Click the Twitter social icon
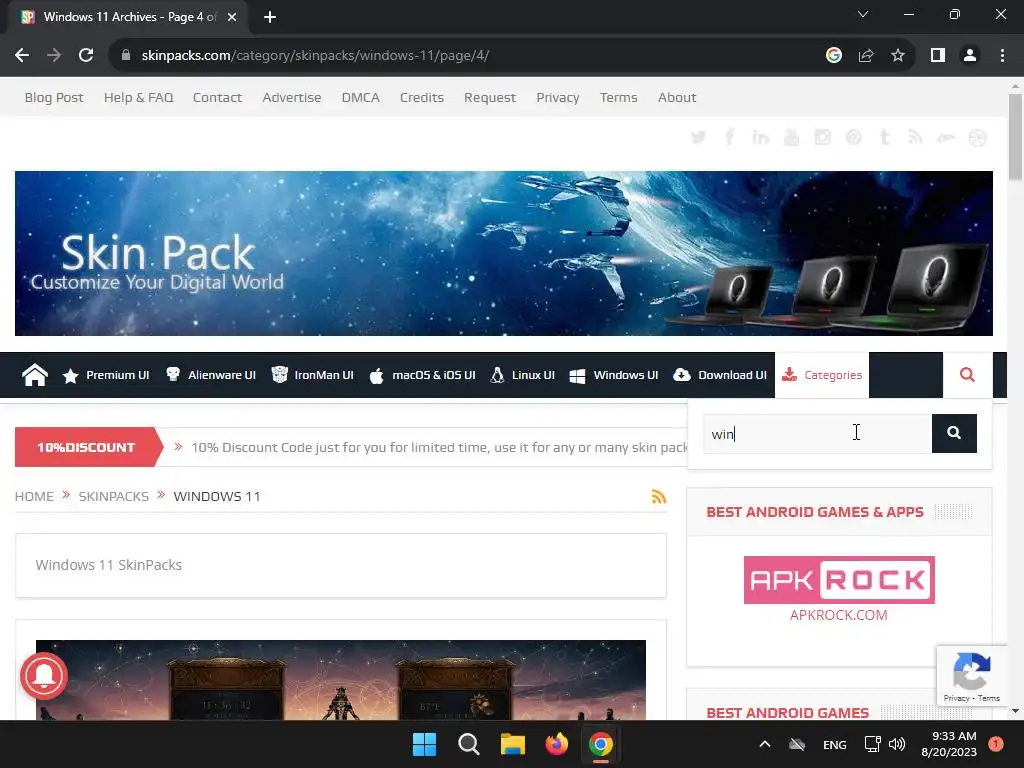The image size is (1024, 768). (x=698, y=138)
